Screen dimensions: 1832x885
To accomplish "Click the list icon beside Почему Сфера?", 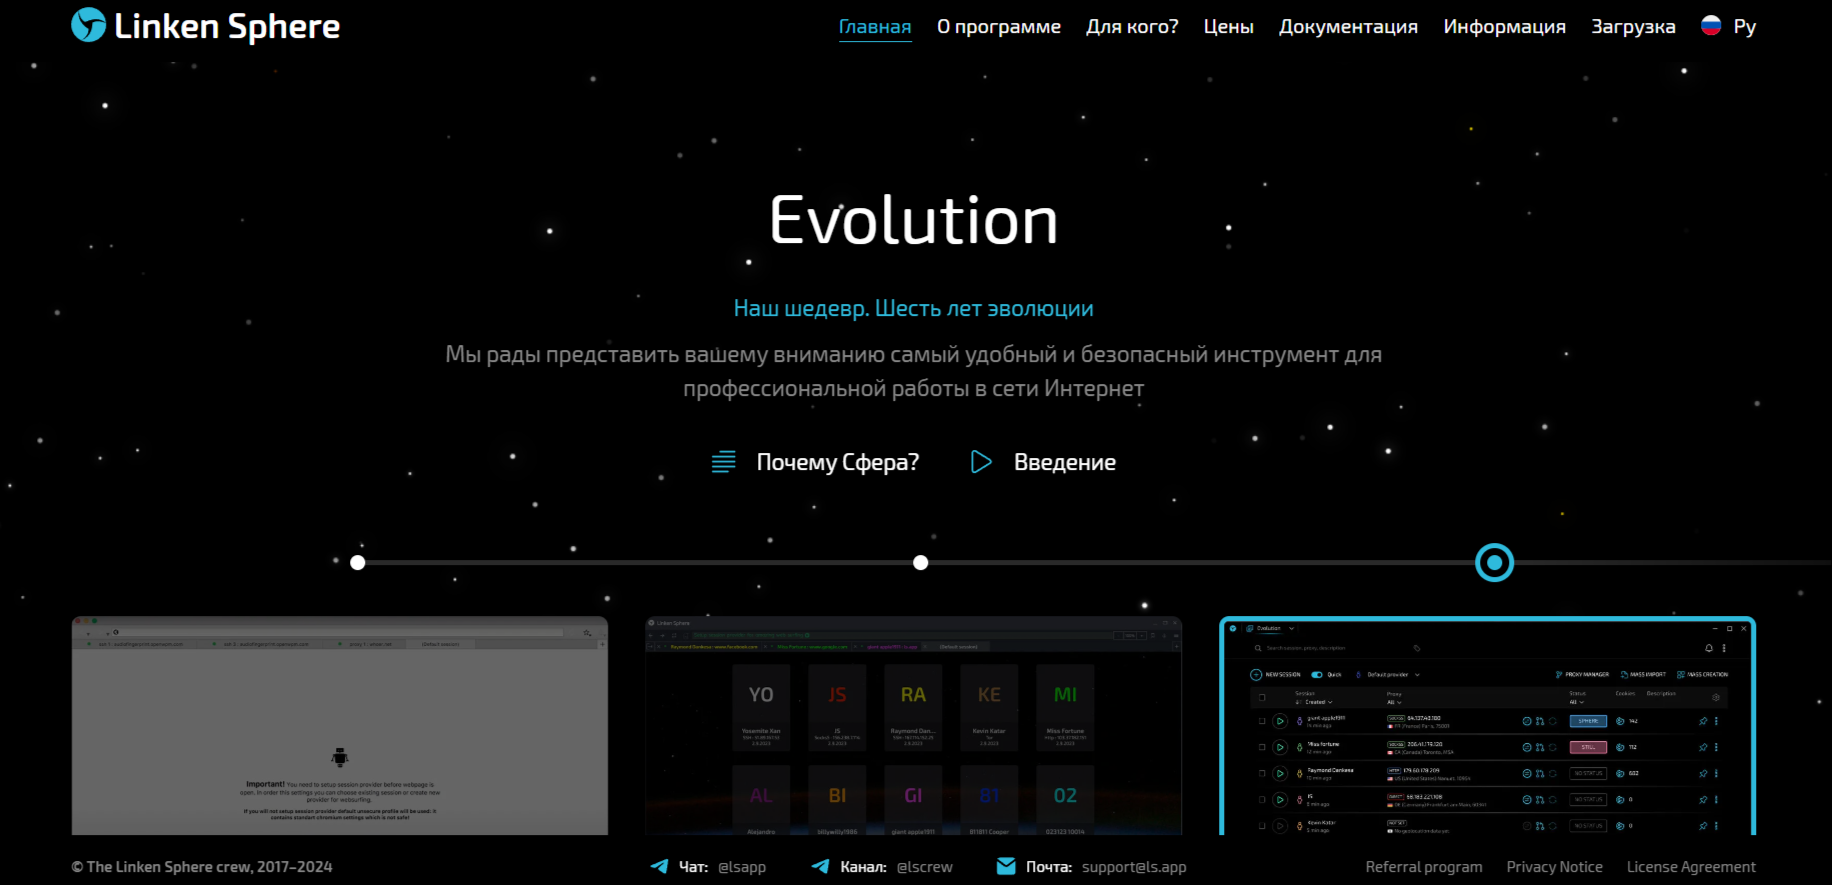I will pyautogui.click(x=723, y=462).
